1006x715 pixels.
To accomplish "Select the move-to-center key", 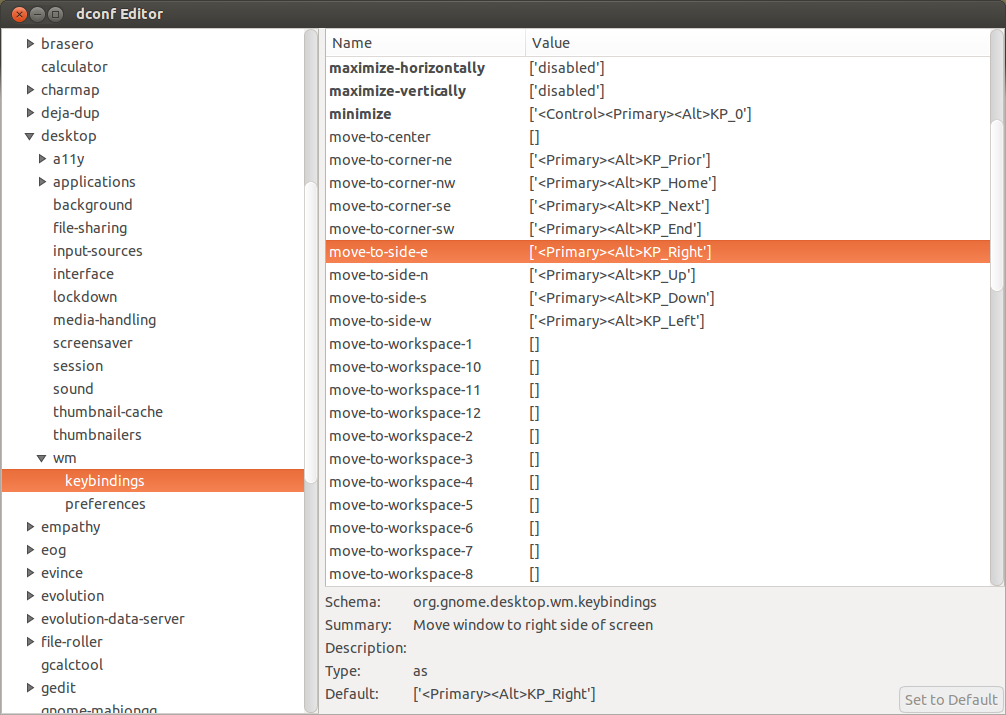I will point(658,137).
